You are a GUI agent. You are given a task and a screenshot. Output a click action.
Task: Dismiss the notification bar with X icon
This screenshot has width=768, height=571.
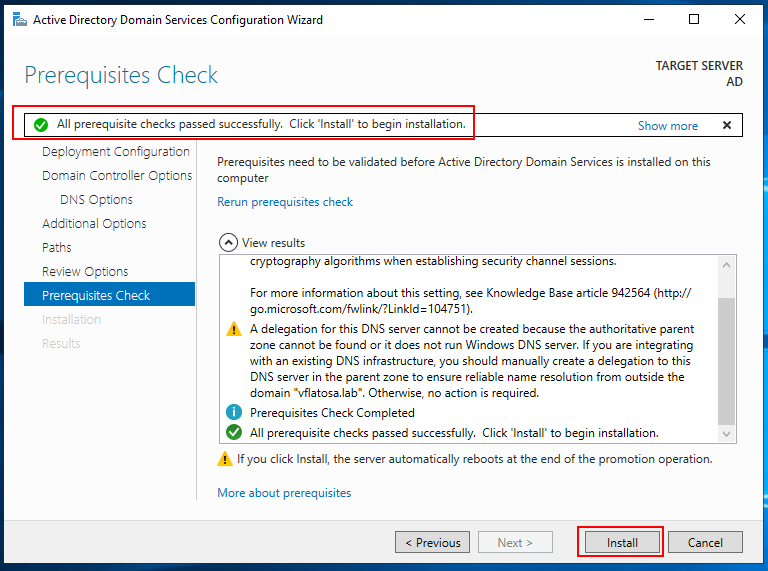(x=727, y=125)
